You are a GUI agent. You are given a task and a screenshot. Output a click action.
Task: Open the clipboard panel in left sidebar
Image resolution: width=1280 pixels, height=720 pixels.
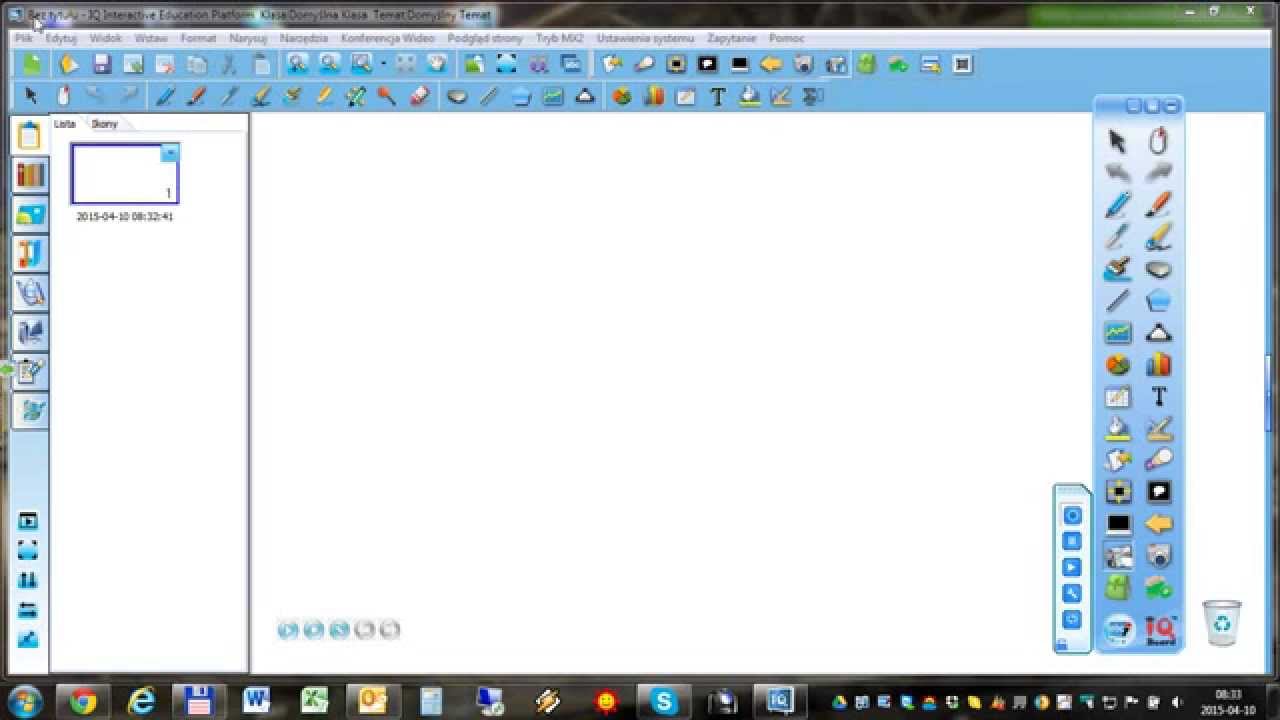click(30, 136)
